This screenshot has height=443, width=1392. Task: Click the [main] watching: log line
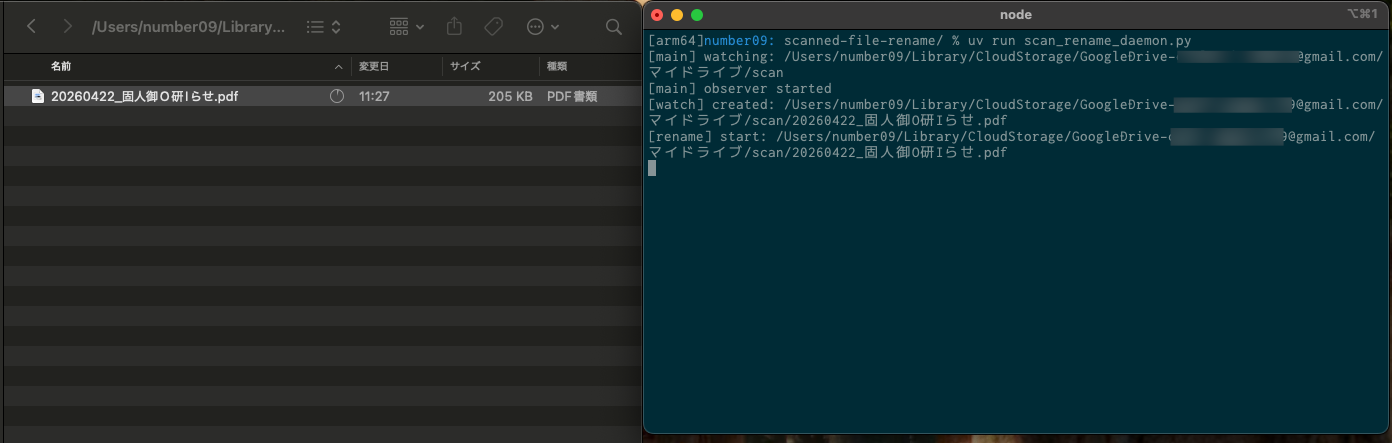click(x=1016, y=64)
